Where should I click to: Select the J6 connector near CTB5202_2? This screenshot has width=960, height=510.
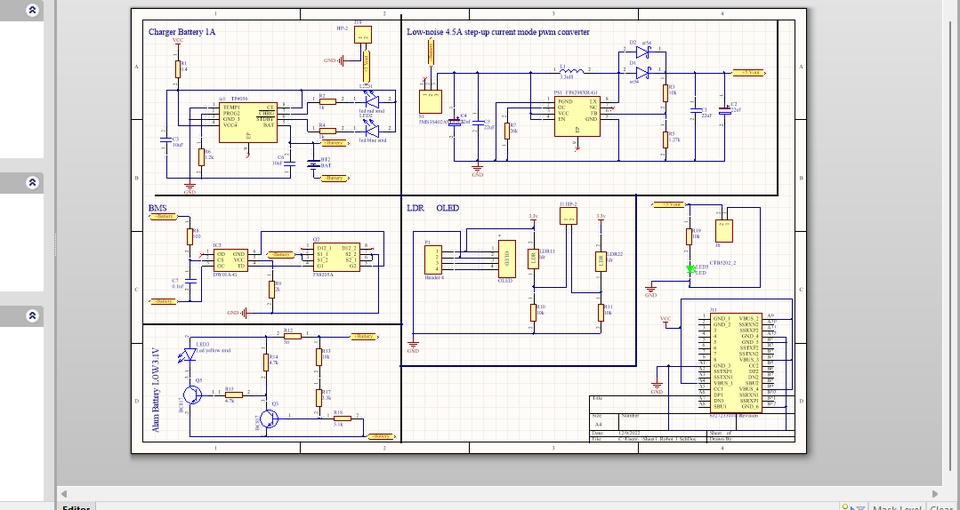pyautogui.click(x=724, y=229)
